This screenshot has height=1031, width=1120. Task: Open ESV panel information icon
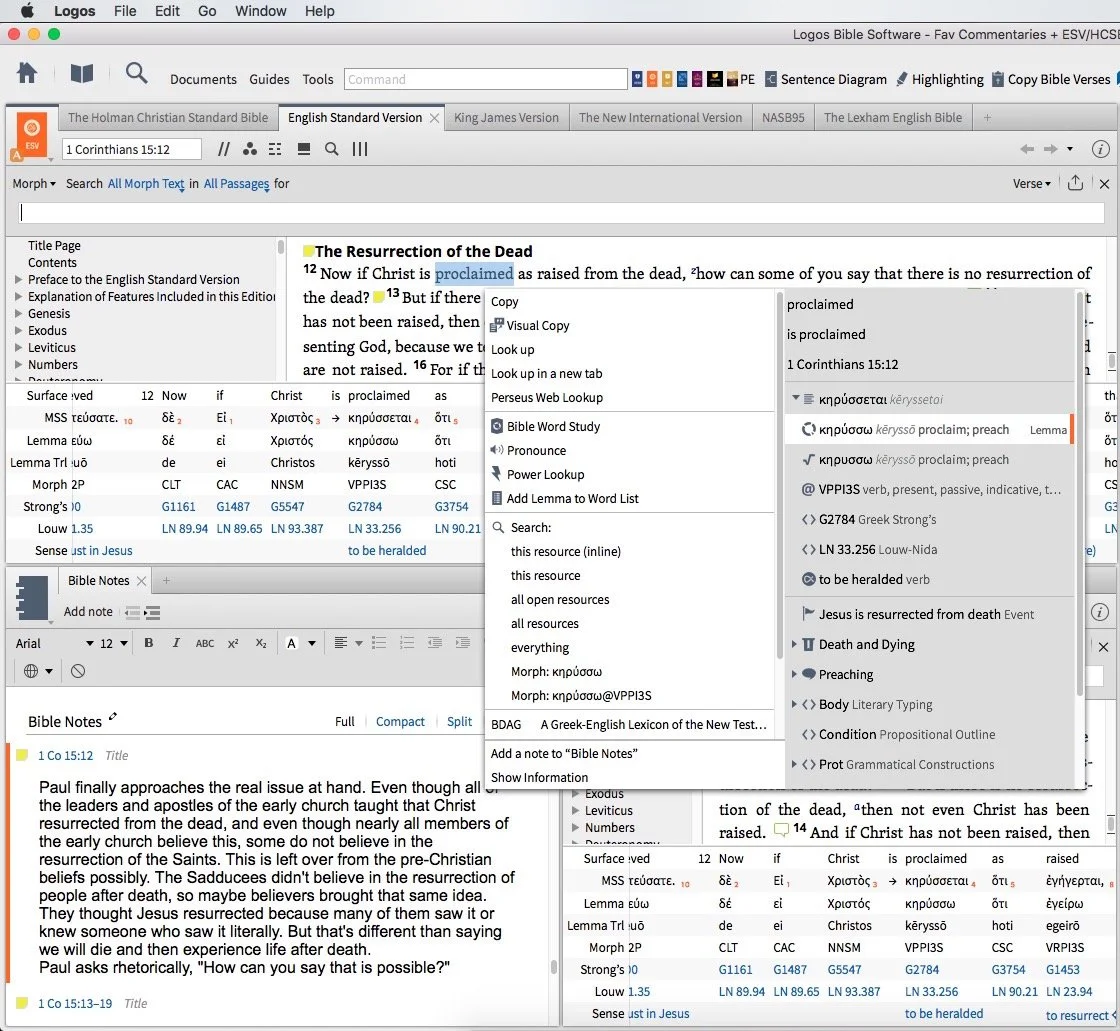click(x=1100, y=149)
